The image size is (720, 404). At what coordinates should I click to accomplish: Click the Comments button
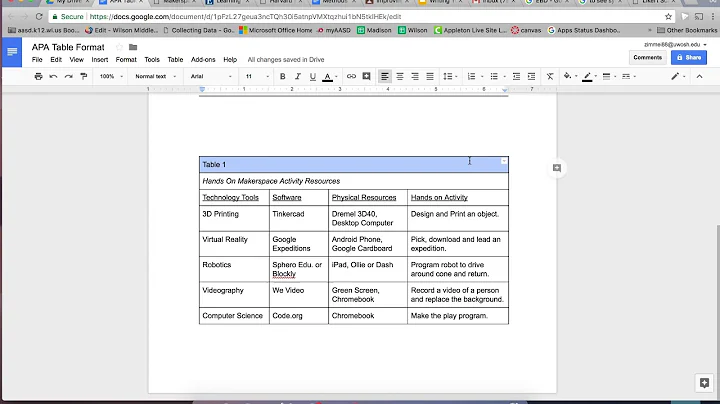[x=647, y=57]
